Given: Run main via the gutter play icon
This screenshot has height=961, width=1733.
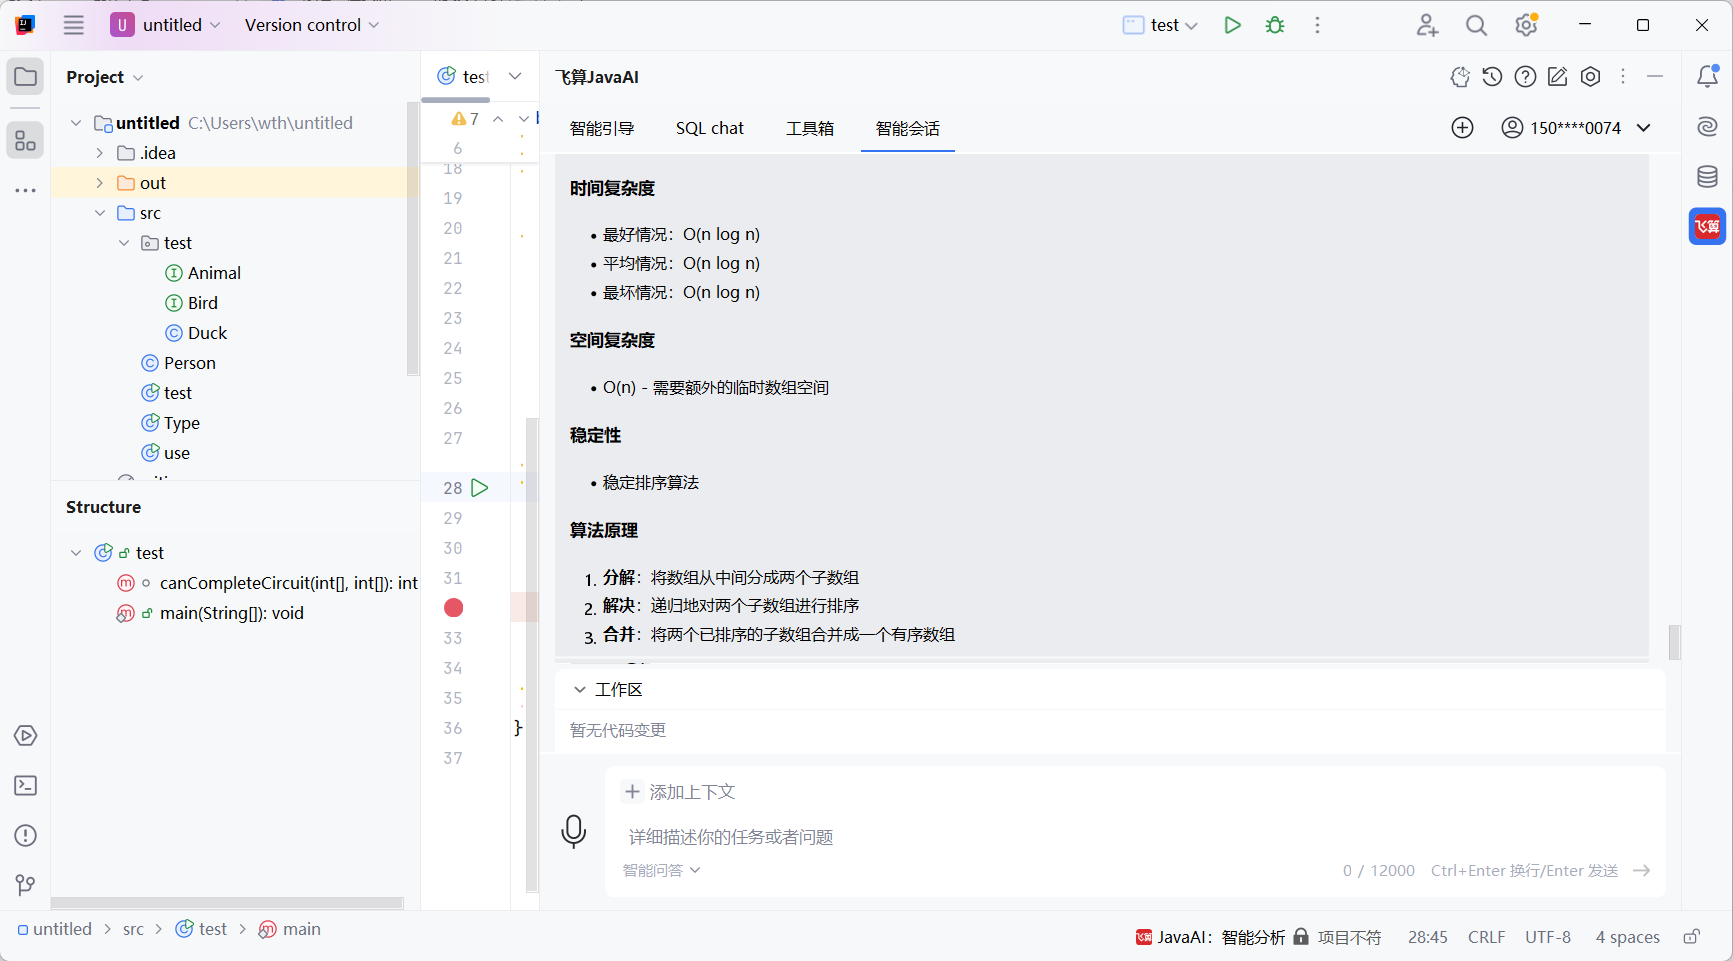Looking at the screenshot, I should point(480,487).
